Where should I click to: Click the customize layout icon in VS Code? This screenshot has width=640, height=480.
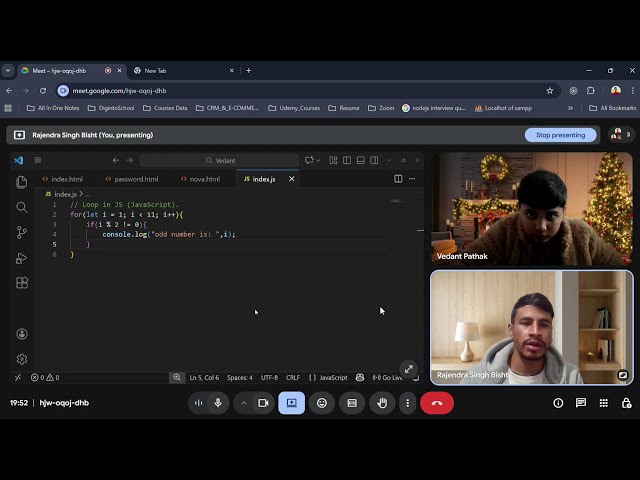(333, 160)
